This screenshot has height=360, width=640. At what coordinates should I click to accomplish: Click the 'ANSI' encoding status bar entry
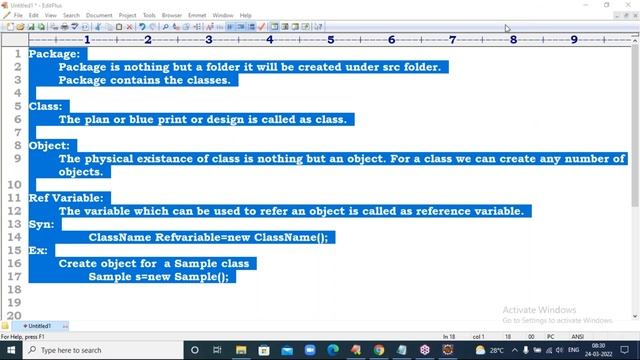click(578, 337)
